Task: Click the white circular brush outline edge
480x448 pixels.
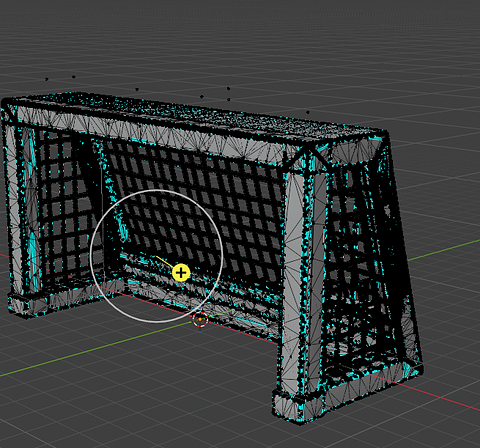Action: coord(156,190)
